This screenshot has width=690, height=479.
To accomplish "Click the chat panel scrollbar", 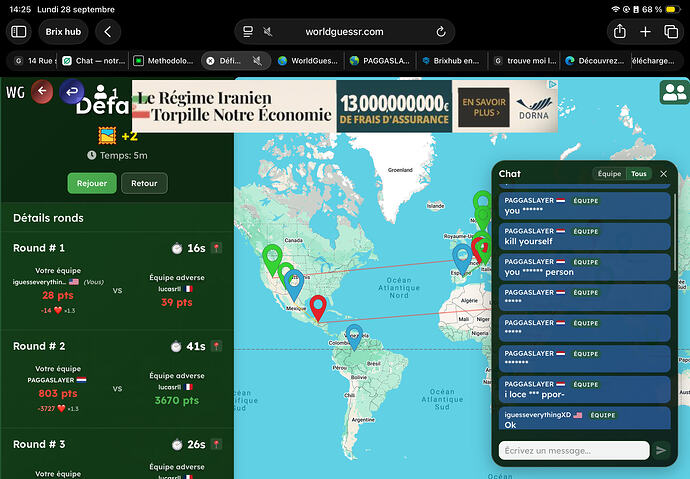I will [x=674, y=232].
